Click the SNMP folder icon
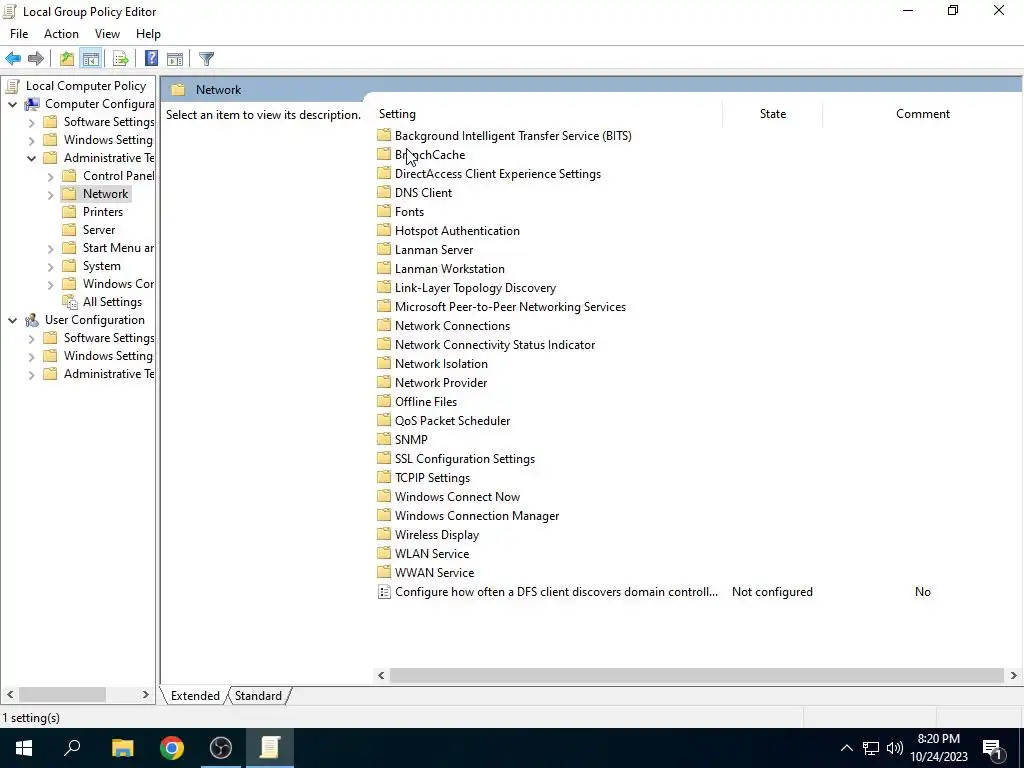The image size is (1024, 768). pyautogui.click(x=384, y=440)
